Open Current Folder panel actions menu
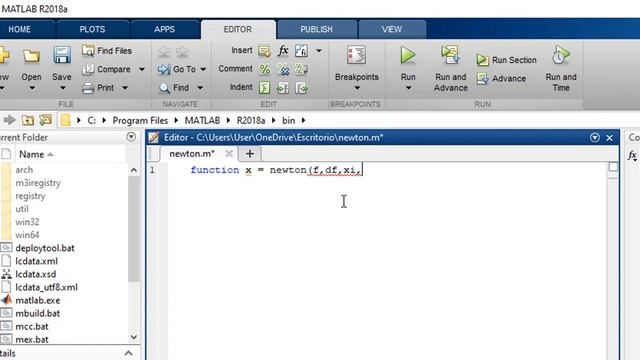Screen dimensions: 640x360 coord(131,137)
